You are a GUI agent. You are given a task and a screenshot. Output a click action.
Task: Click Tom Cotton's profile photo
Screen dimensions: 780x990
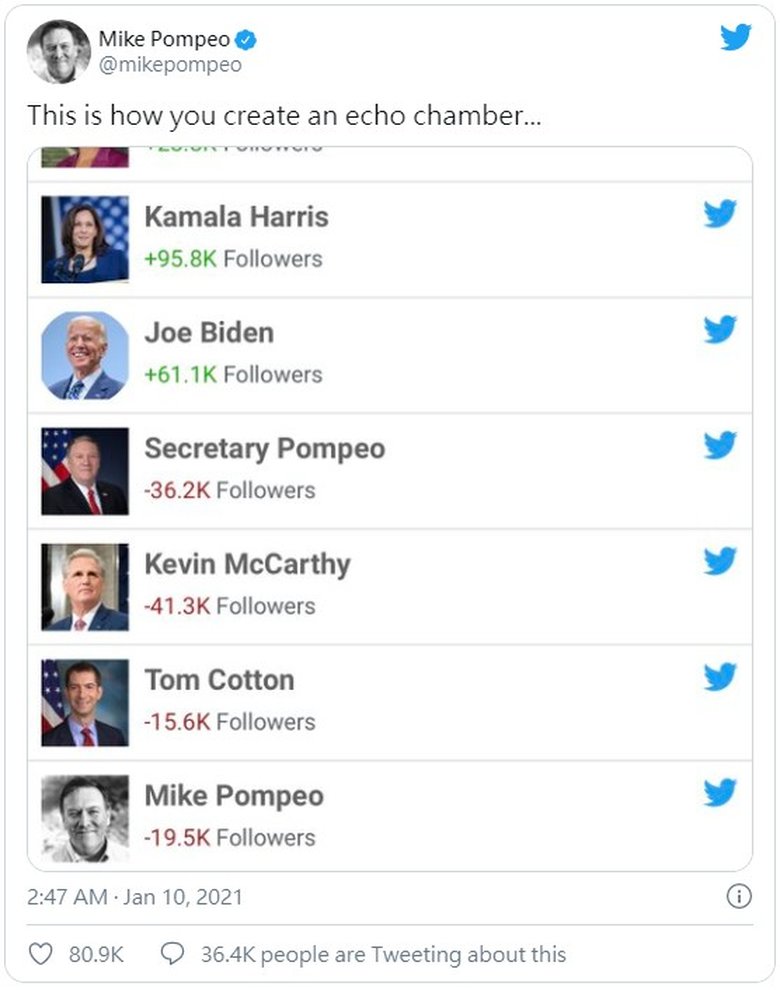[x=85, y=703]
